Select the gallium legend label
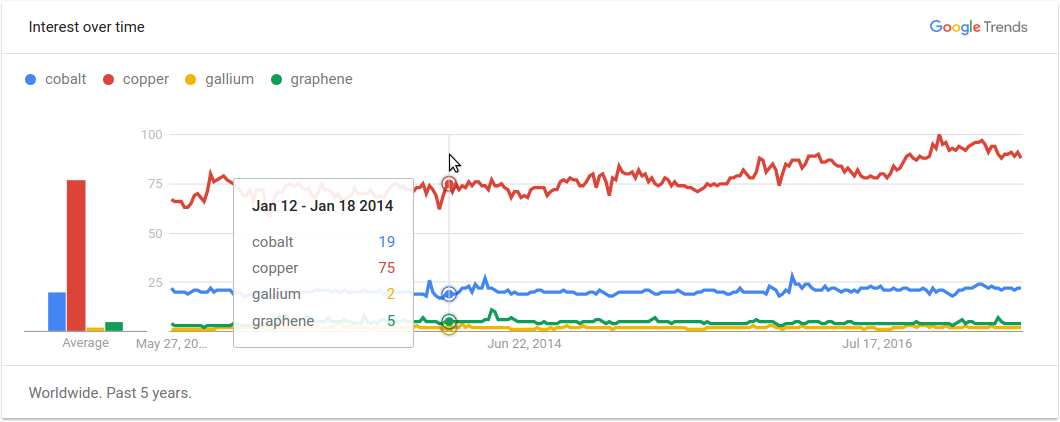This screenshot has height=422, width=1060. click(x=229, y=79)
